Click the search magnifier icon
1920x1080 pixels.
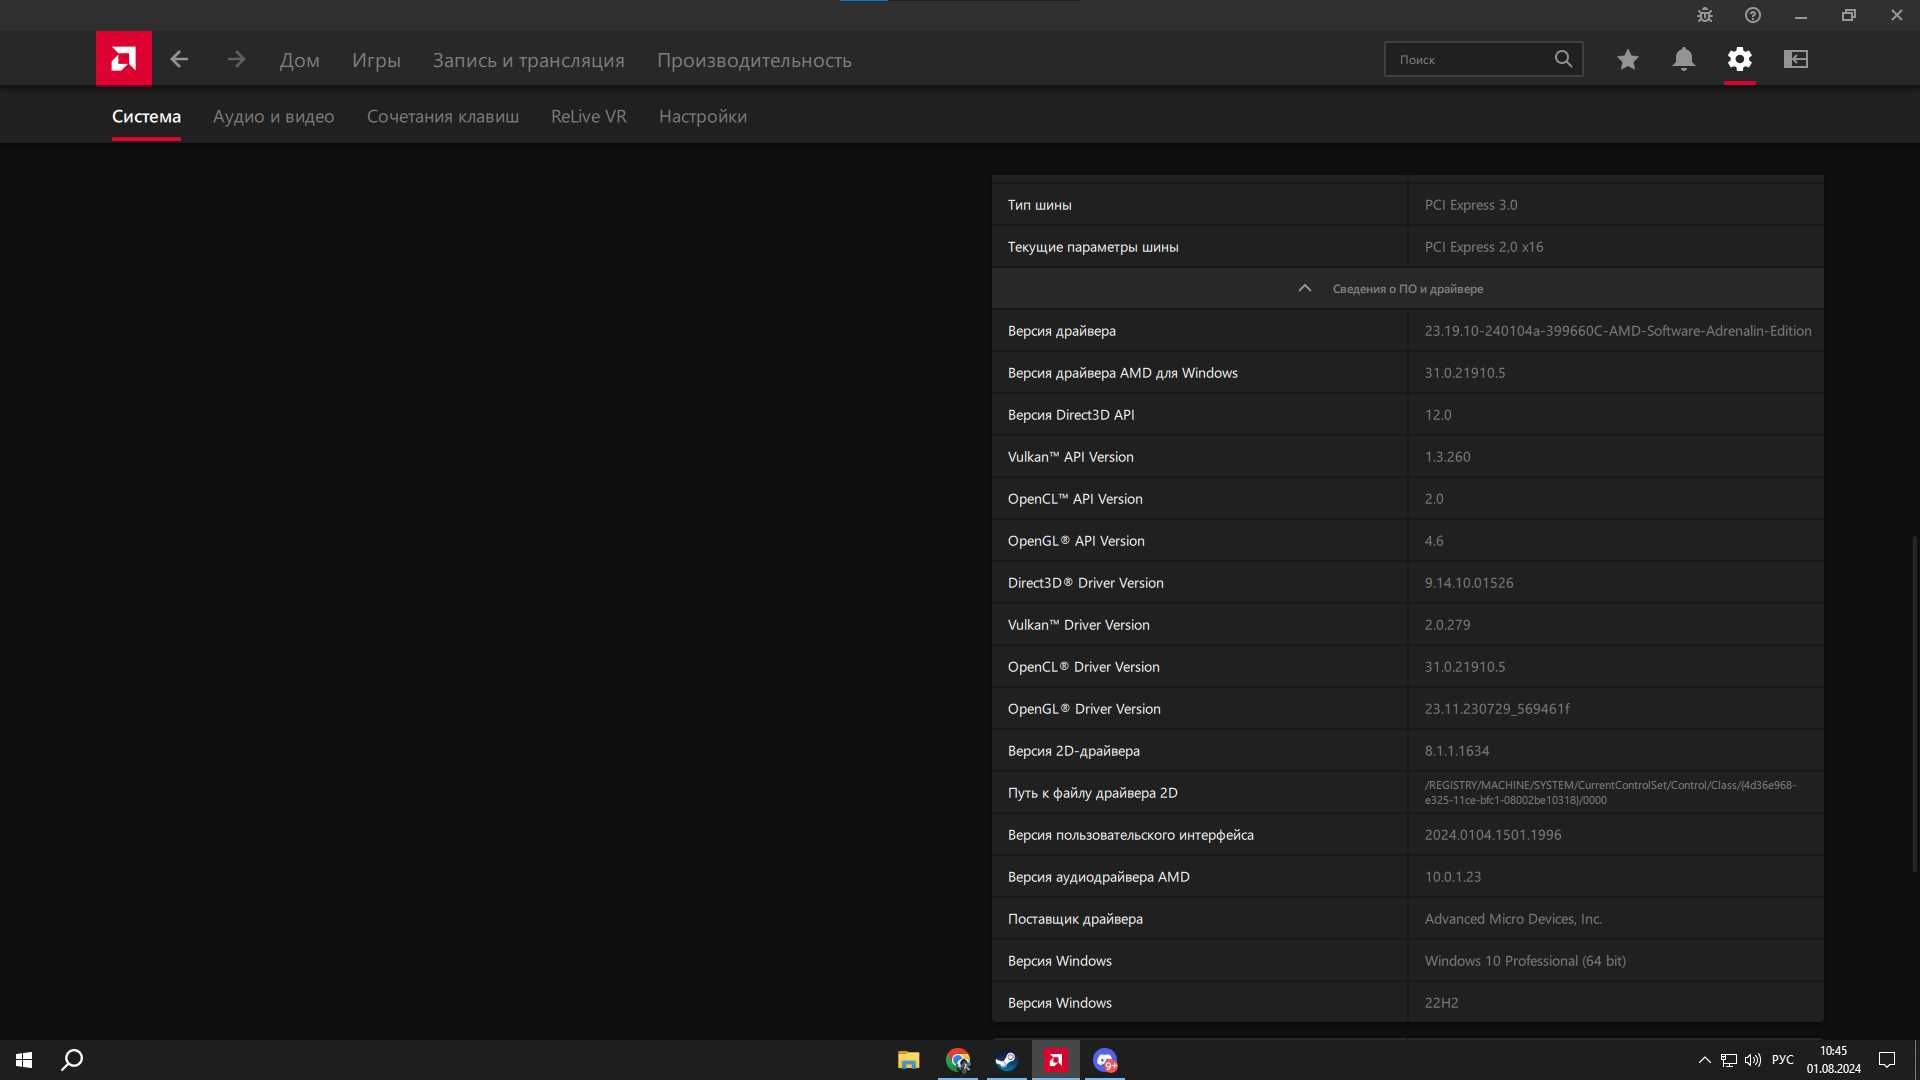[1563, 59]
